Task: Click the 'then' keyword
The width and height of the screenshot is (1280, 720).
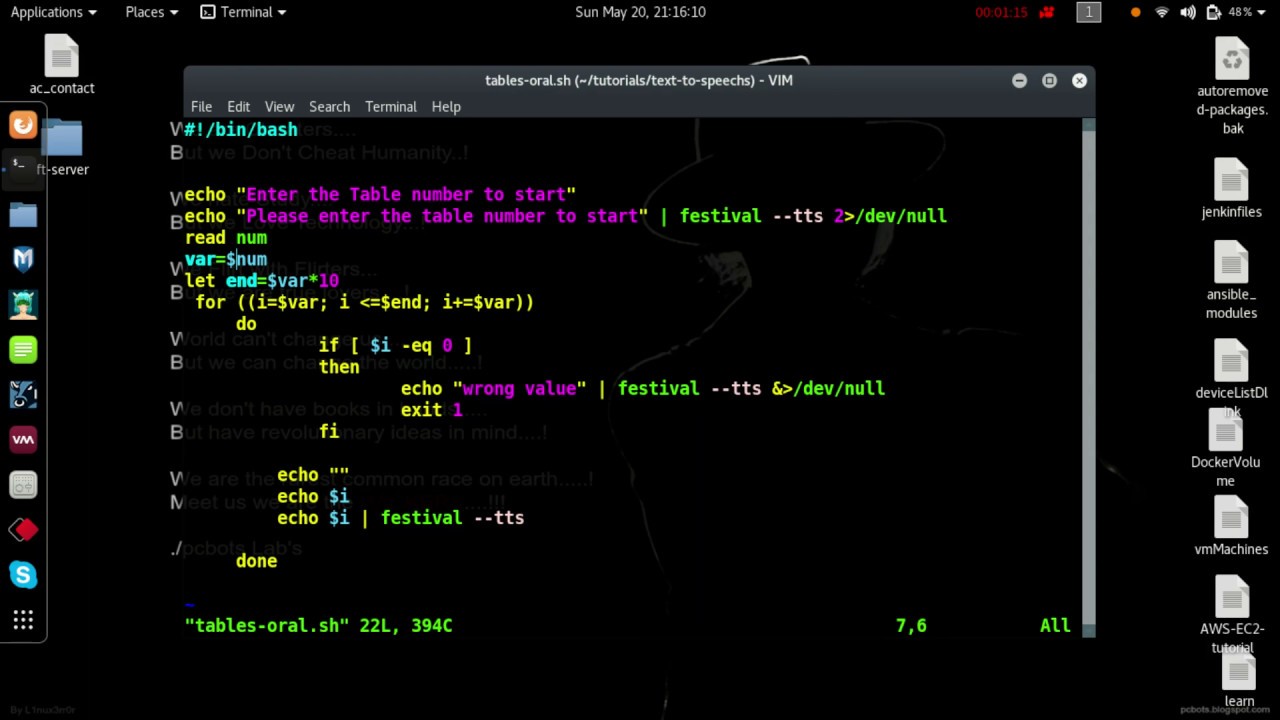Action: 339,367
